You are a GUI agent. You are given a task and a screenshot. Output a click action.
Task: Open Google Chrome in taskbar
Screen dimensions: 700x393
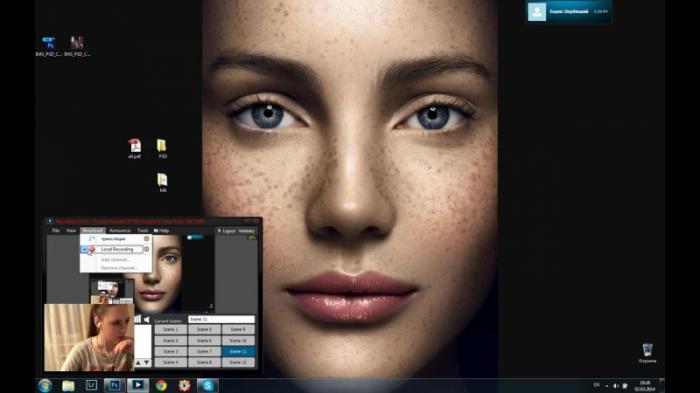161,385
